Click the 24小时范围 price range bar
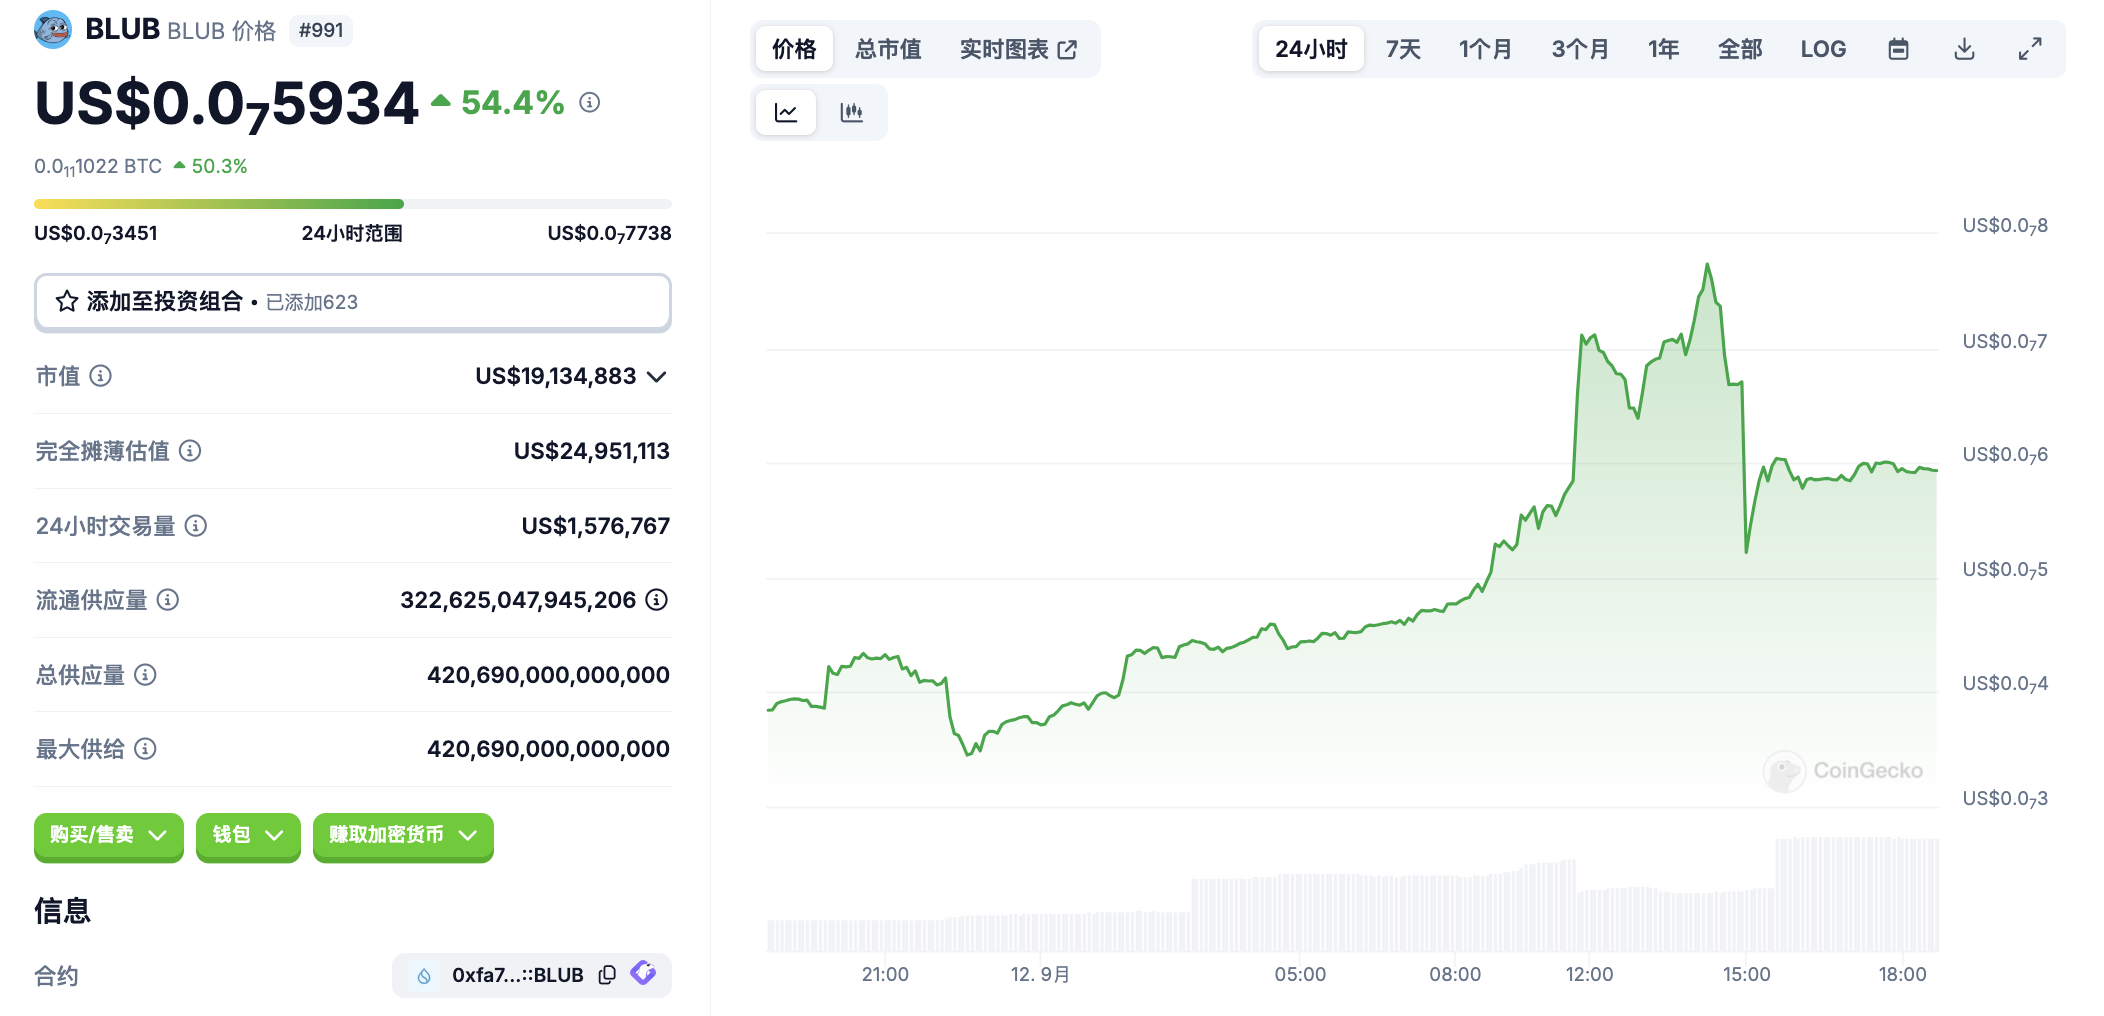2104x1016 pixels. (352, 204)
